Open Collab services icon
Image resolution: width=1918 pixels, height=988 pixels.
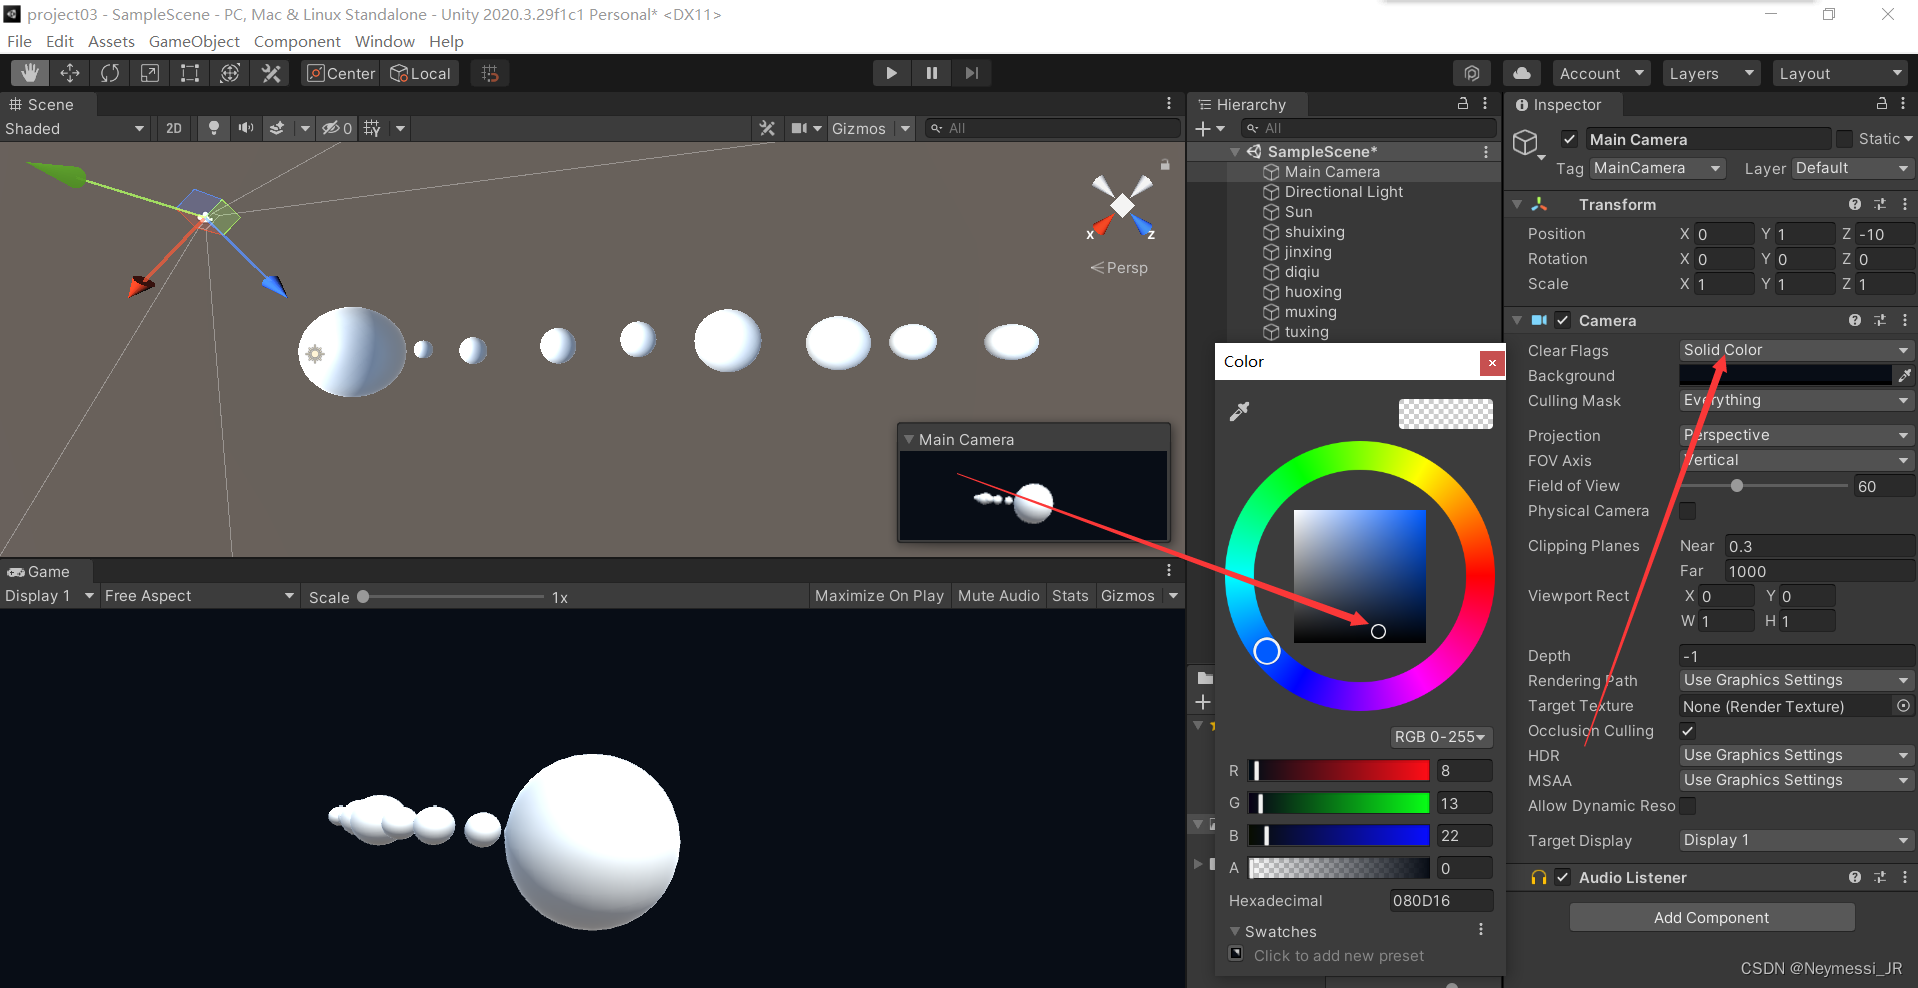tap(1472, 73)
